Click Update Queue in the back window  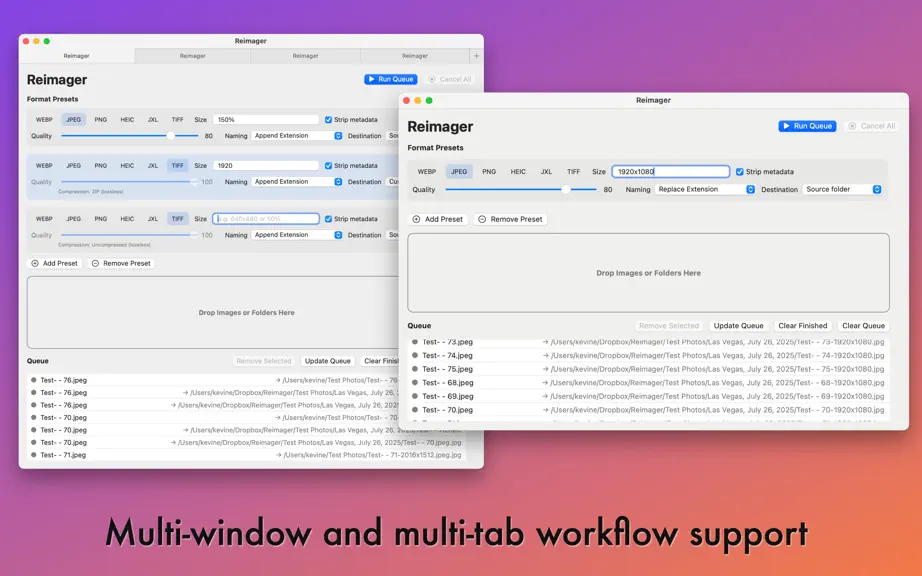[x=328, y=361]
